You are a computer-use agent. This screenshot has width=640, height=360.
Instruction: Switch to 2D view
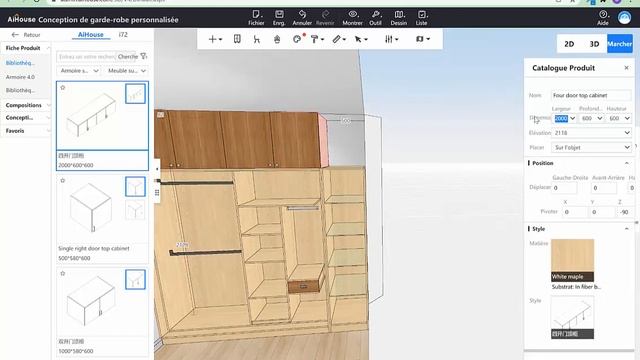(569, 44)
